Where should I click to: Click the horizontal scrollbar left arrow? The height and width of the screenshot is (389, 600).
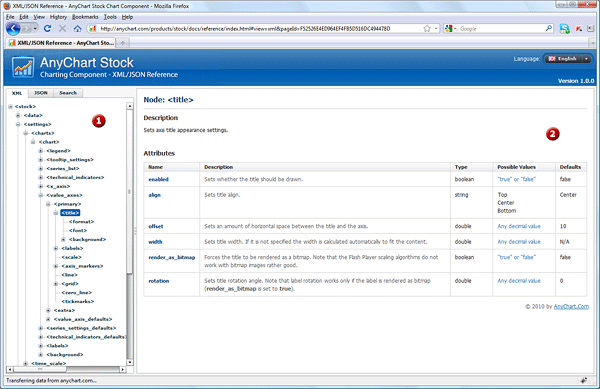[x=10, y=369]
